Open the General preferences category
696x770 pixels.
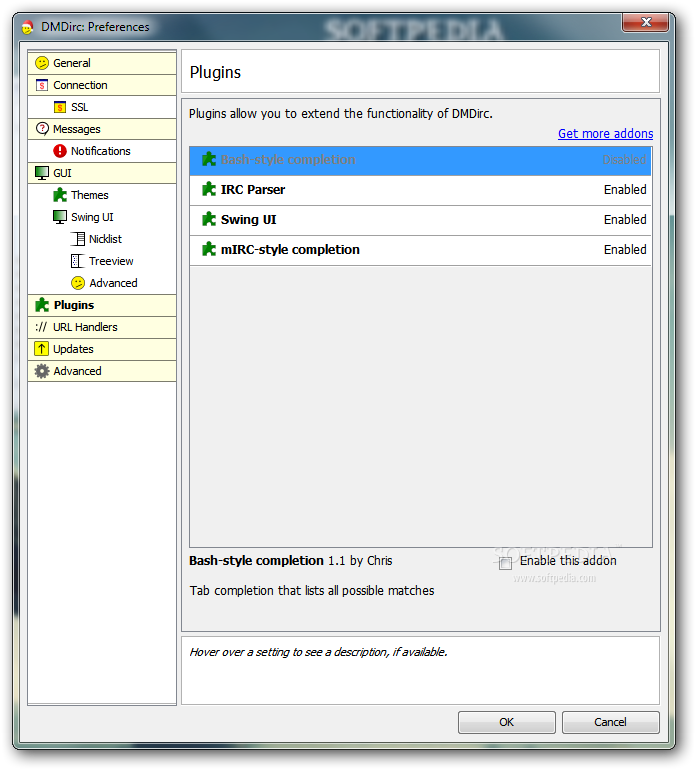(102, 63)
